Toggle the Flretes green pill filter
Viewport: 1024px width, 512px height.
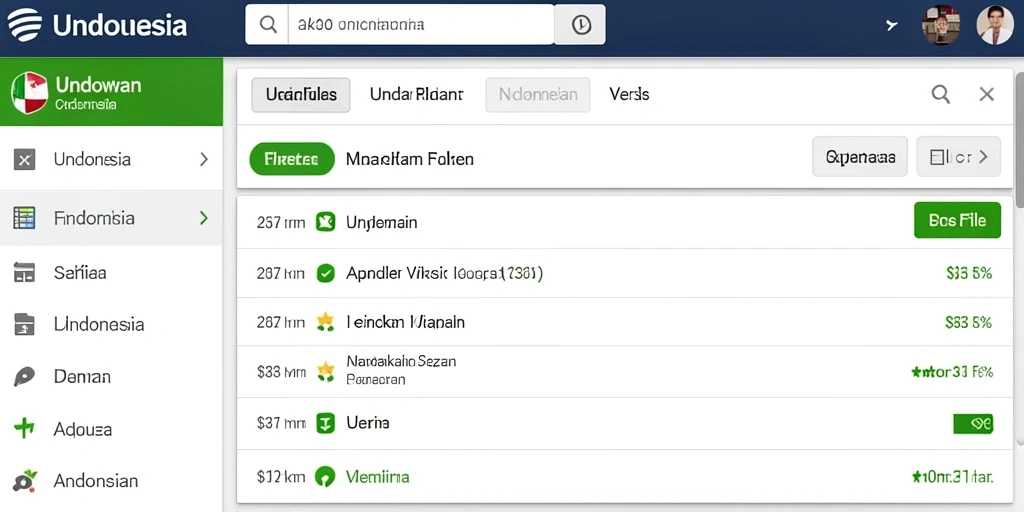292,159
